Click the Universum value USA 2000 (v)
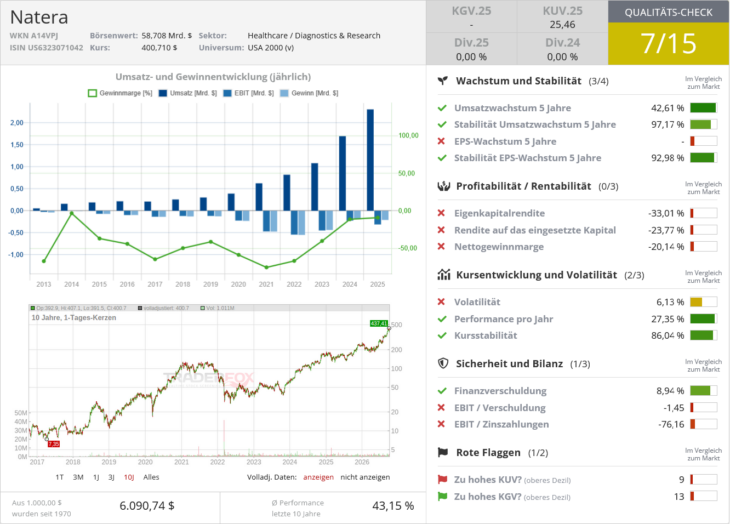 [270, 47]
